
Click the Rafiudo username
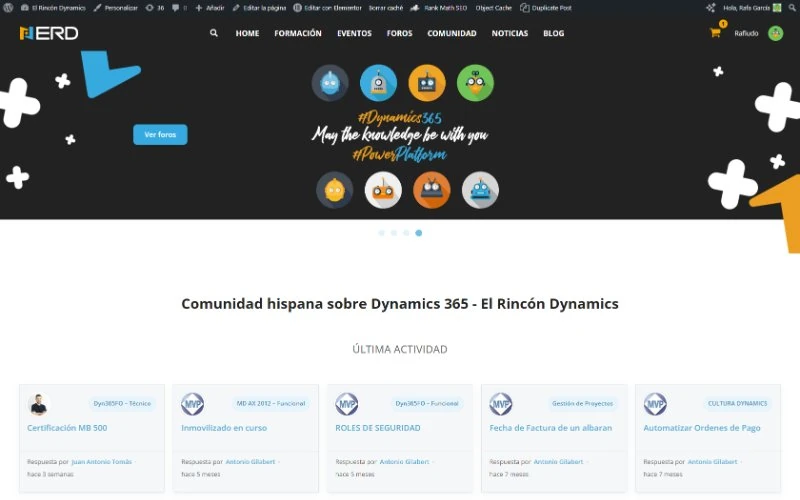tap(746, 33)
